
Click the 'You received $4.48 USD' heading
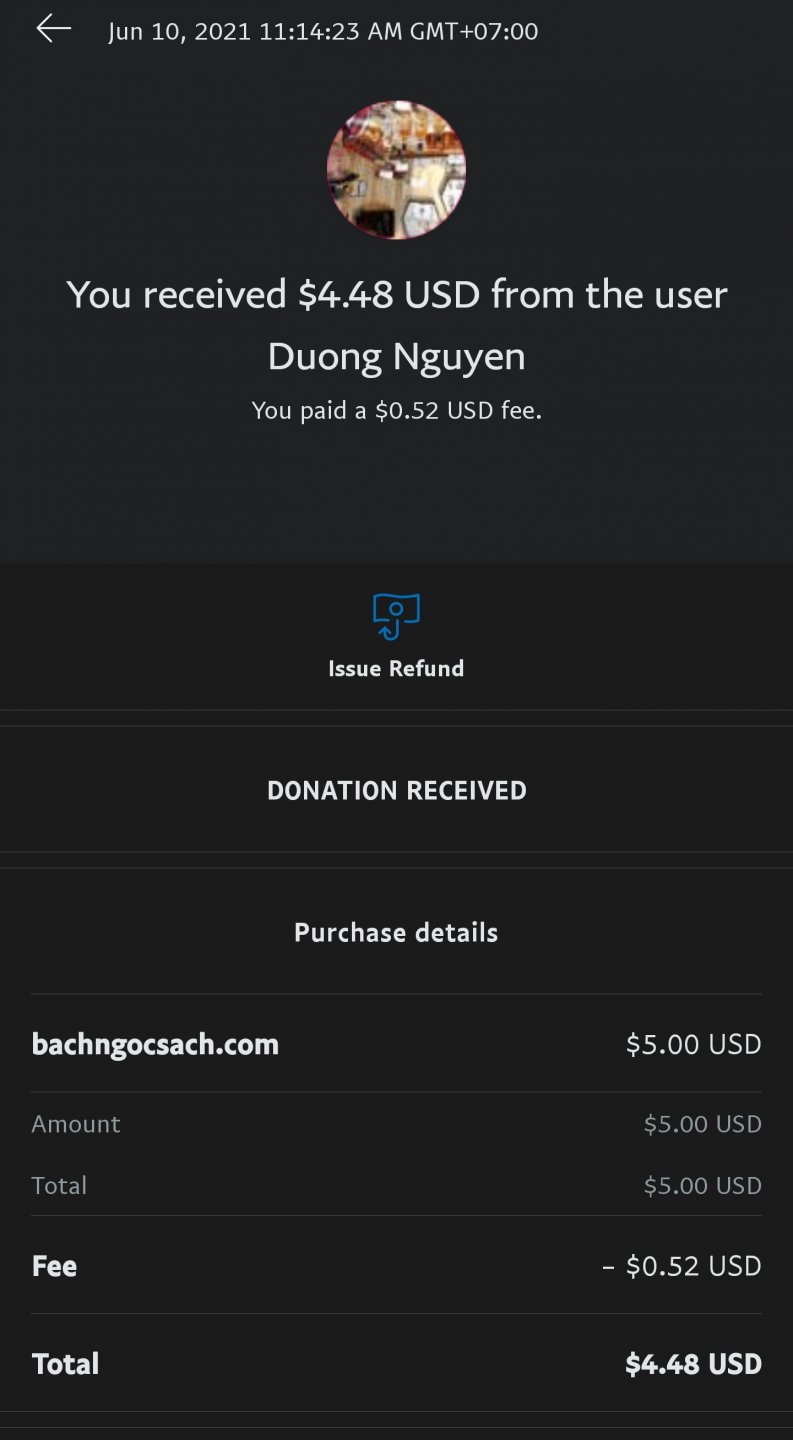coord(396,295)
